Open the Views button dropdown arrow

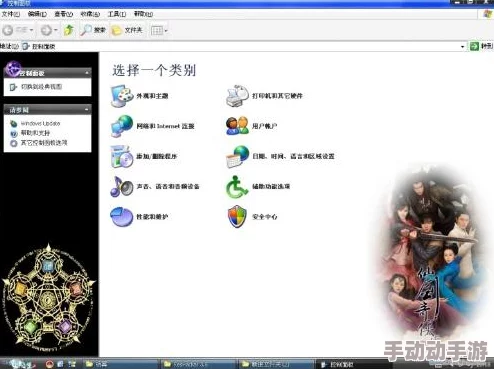[166, 31]
